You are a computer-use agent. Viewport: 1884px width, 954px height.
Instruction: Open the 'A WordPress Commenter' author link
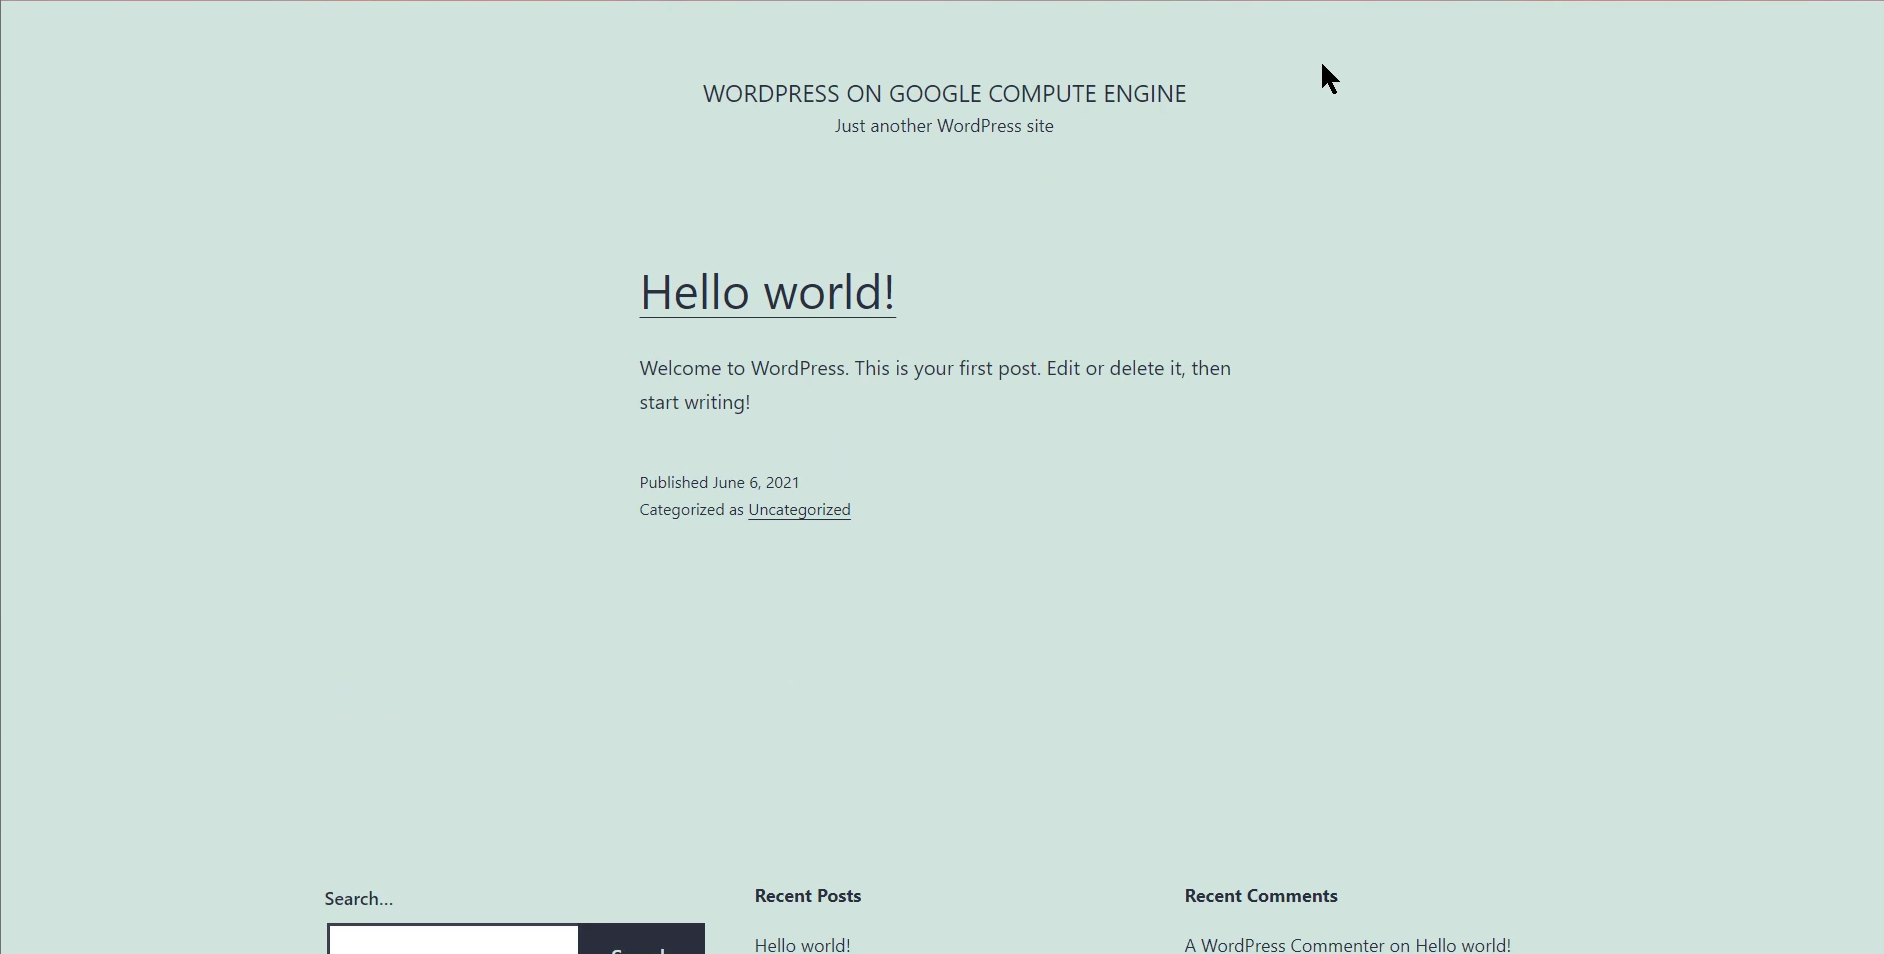tap(1284, 945)
